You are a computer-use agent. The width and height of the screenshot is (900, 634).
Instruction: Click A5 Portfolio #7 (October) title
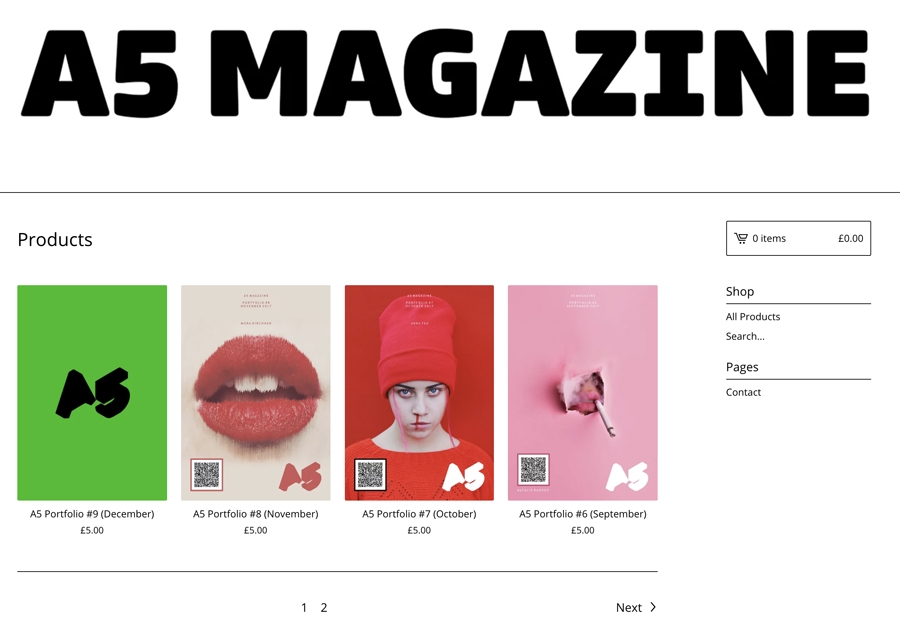pyautogui.click(x=419, y=514)
